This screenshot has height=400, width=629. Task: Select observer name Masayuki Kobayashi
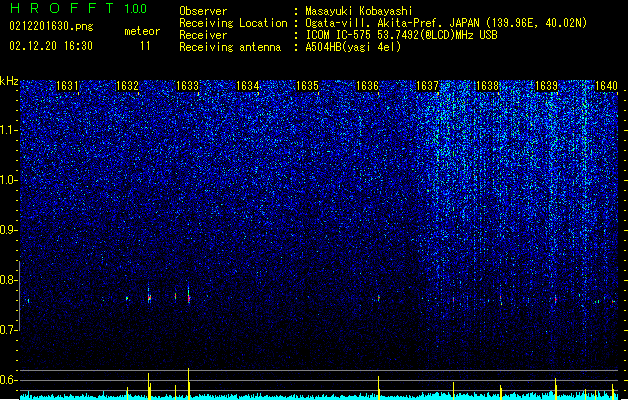tap(359, 11)
